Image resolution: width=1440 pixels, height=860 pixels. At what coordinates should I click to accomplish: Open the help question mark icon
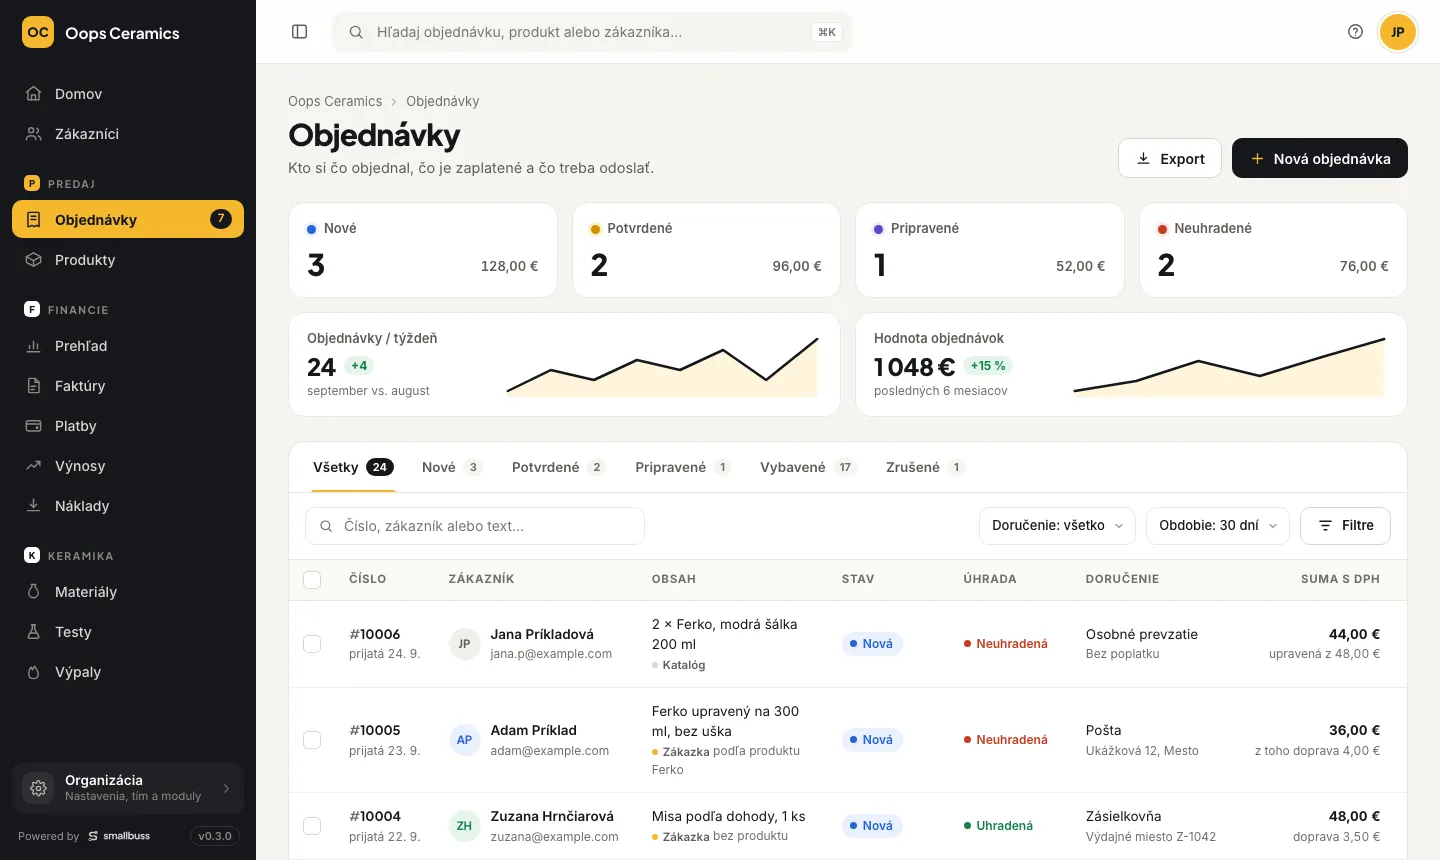pos(1355,32)
